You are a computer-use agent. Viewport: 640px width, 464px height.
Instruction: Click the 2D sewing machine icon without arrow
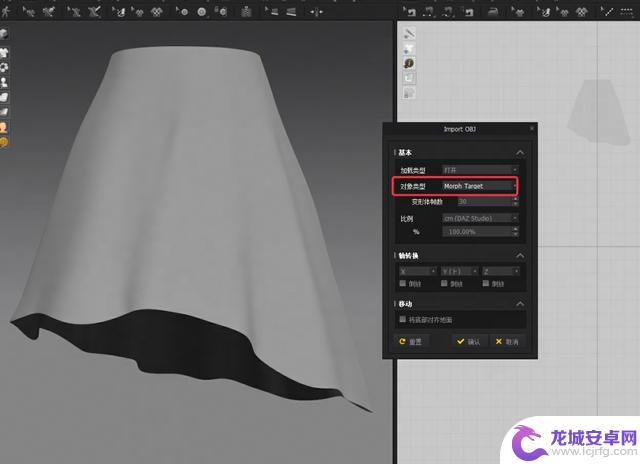[469, 12]
